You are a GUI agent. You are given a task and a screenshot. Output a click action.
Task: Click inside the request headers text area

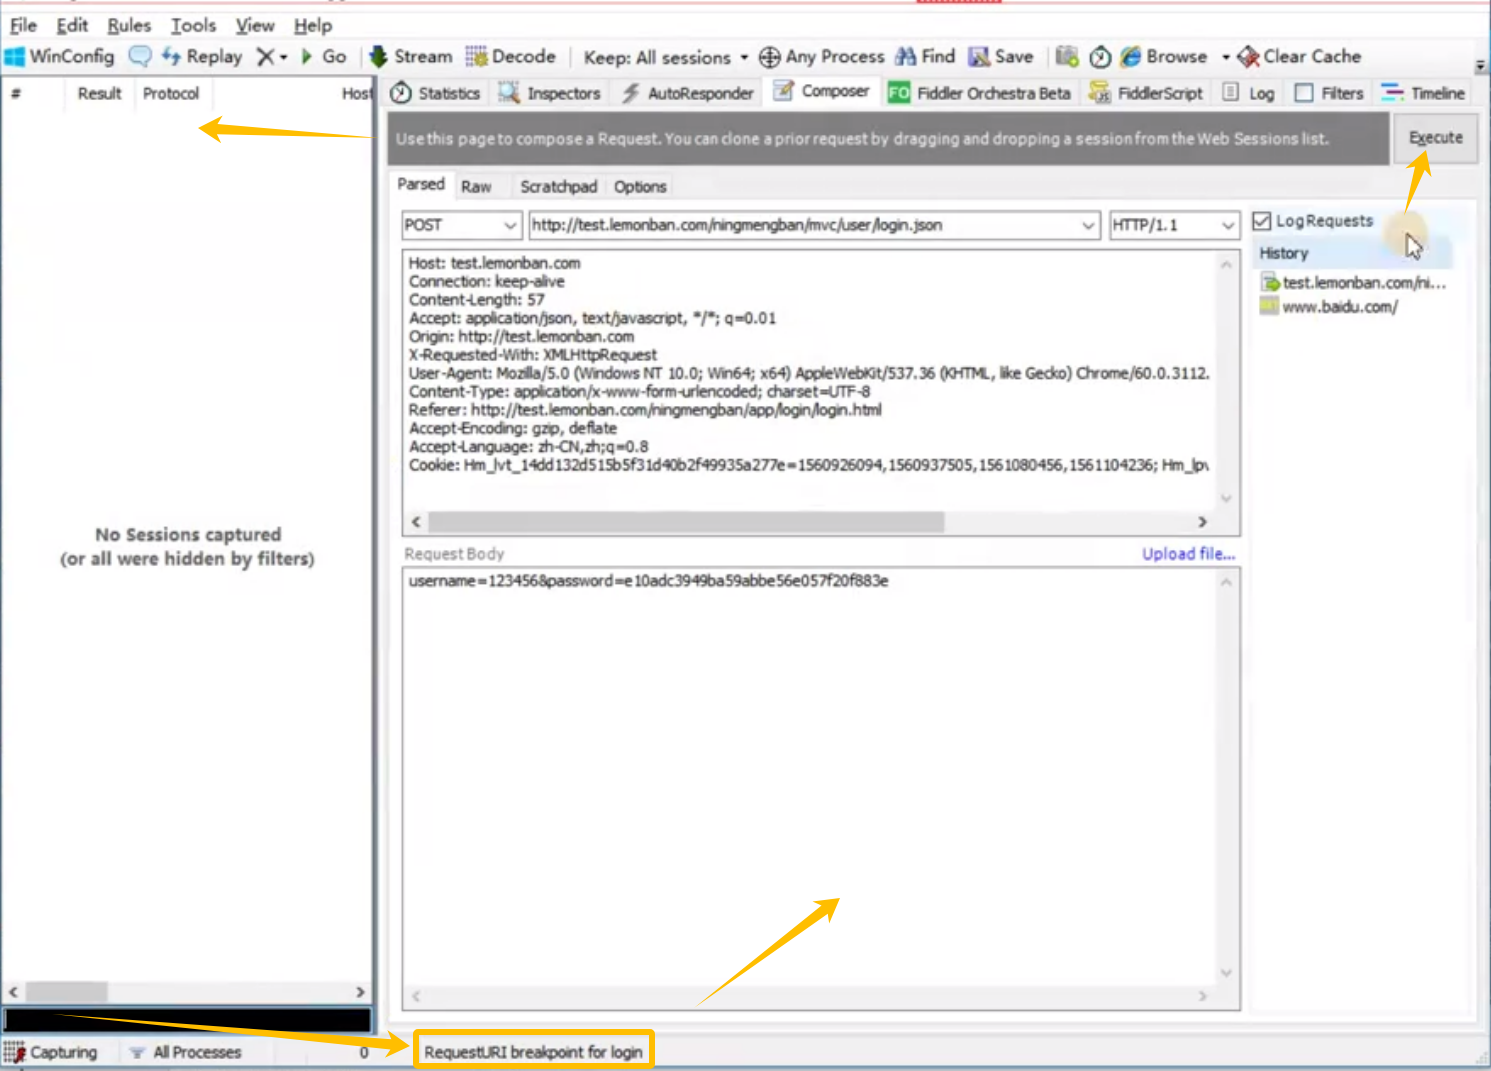[x=810, y=380]
